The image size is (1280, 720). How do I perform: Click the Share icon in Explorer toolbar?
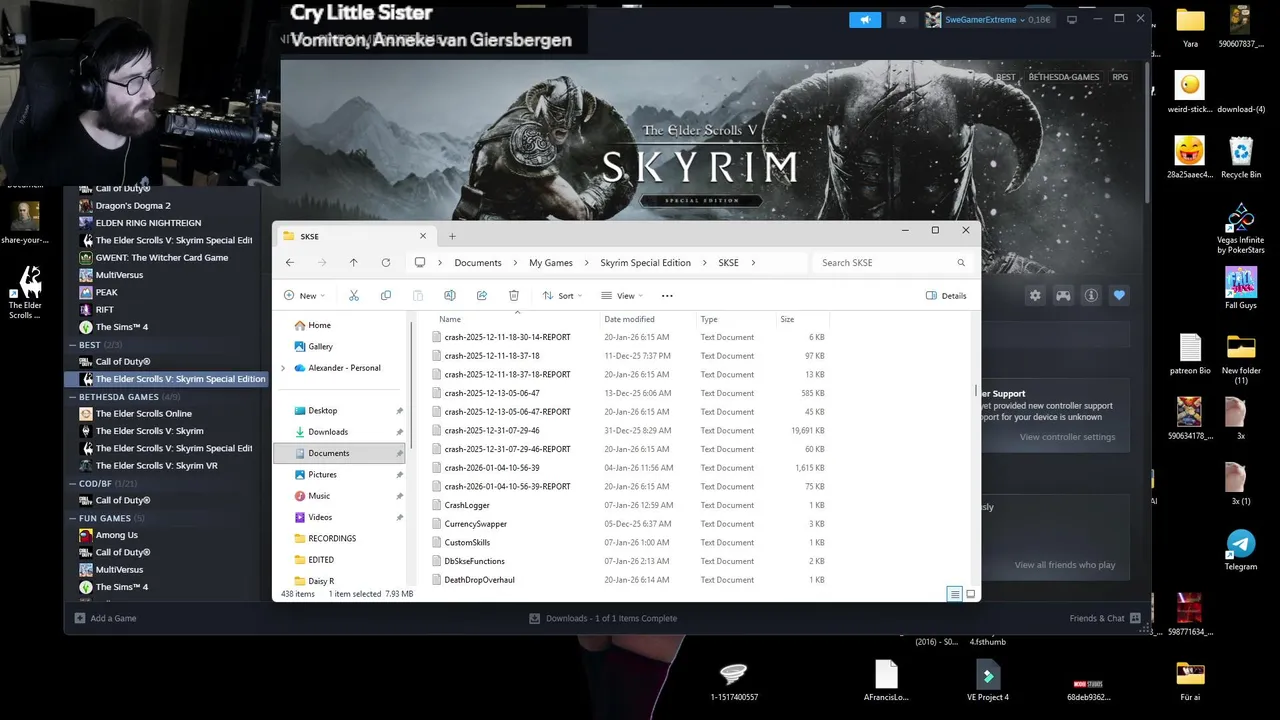482,296
